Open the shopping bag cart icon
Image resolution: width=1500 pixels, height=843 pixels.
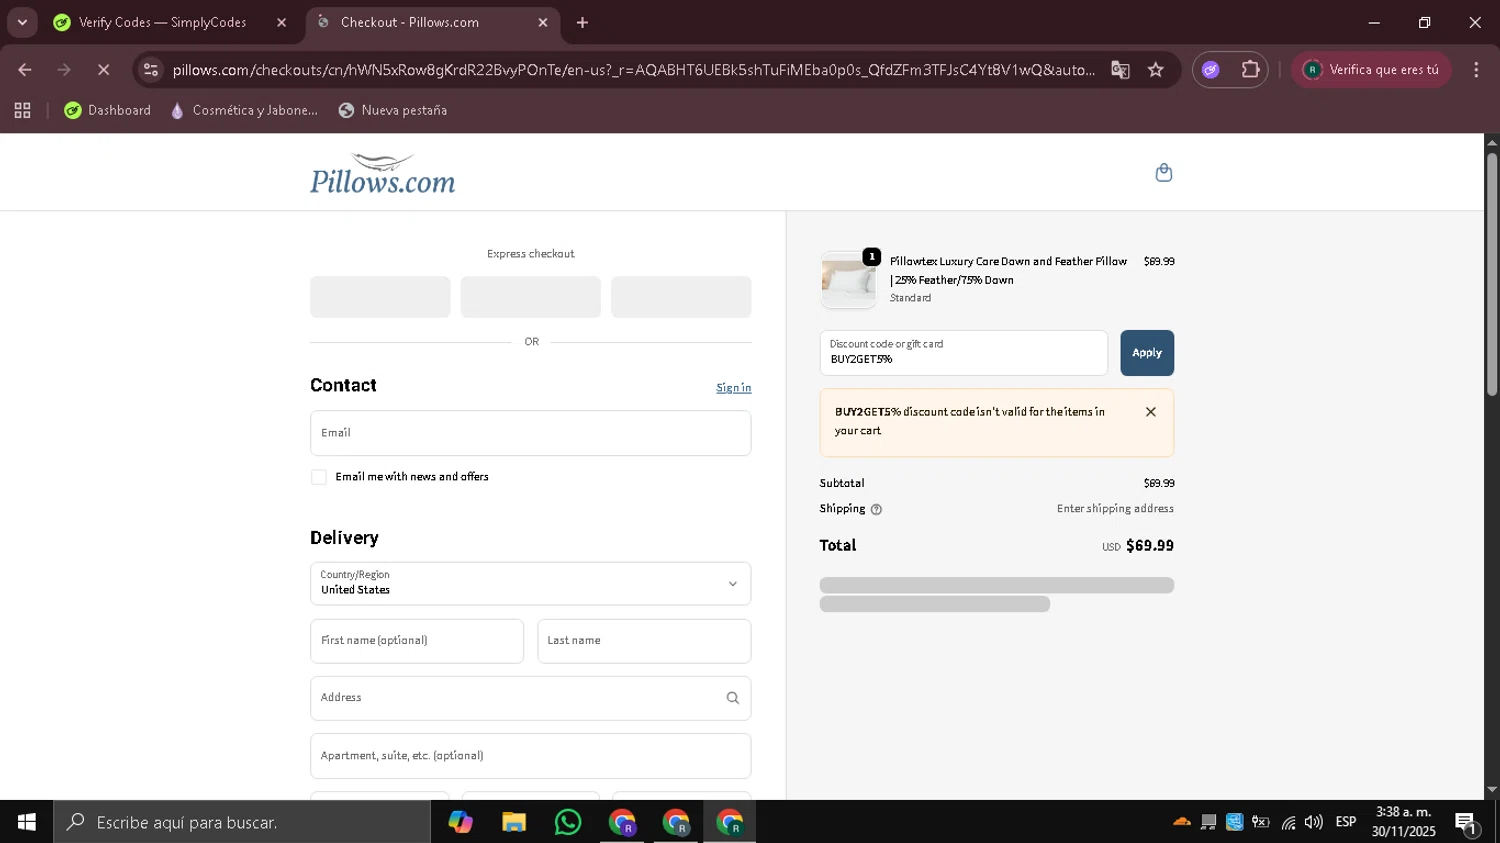(x=1163, y=172)
